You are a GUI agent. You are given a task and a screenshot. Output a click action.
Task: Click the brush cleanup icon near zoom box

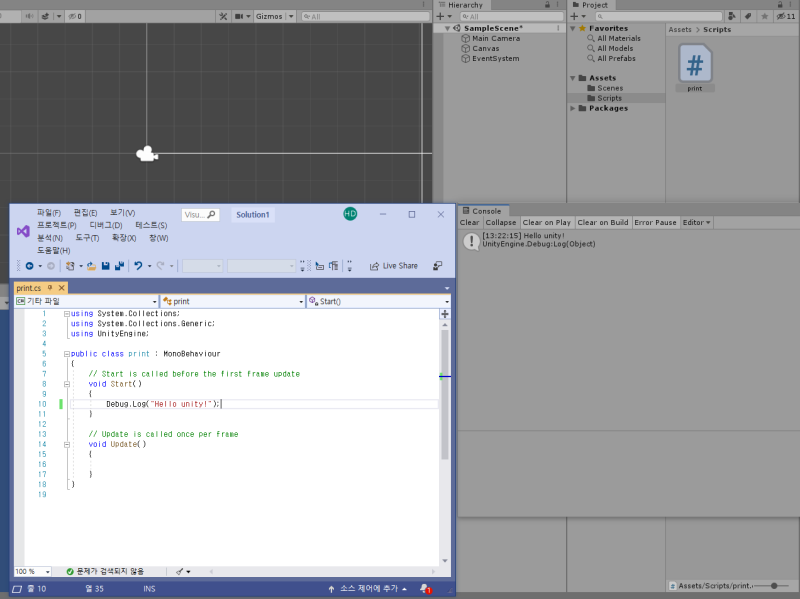pos(180,571)
